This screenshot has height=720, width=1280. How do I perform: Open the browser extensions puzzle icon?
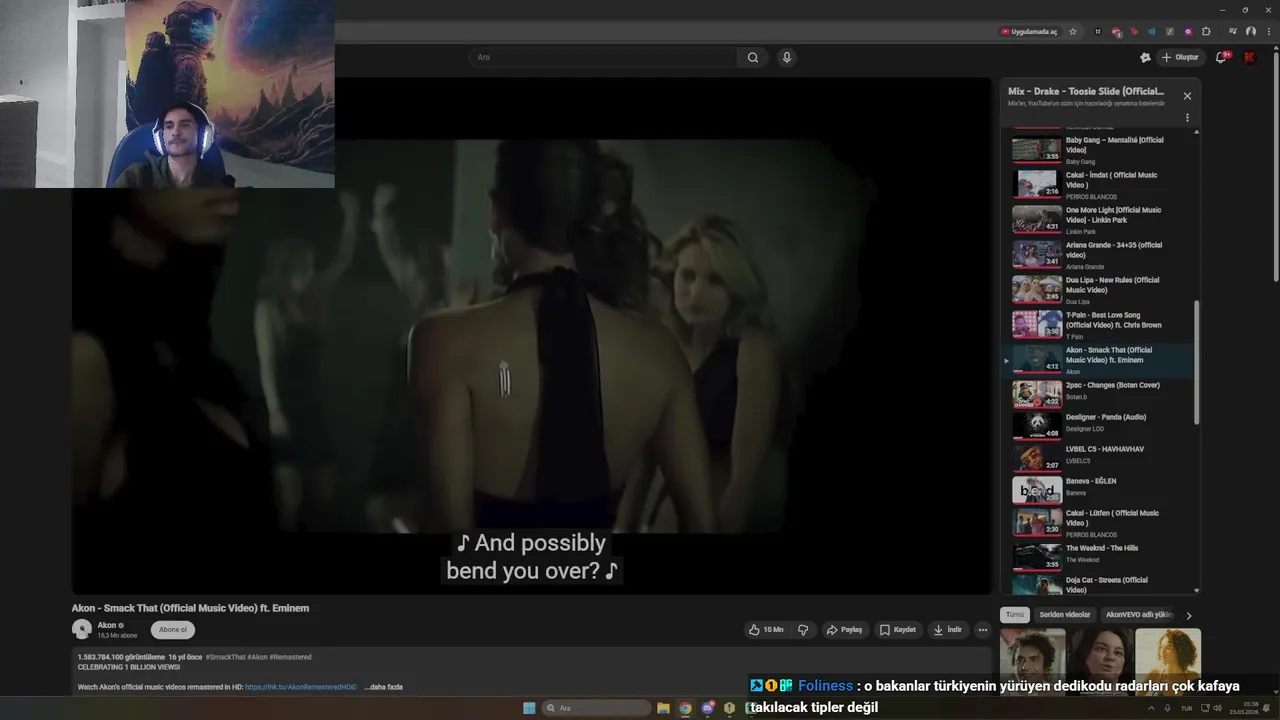(x=1206, y=31)
